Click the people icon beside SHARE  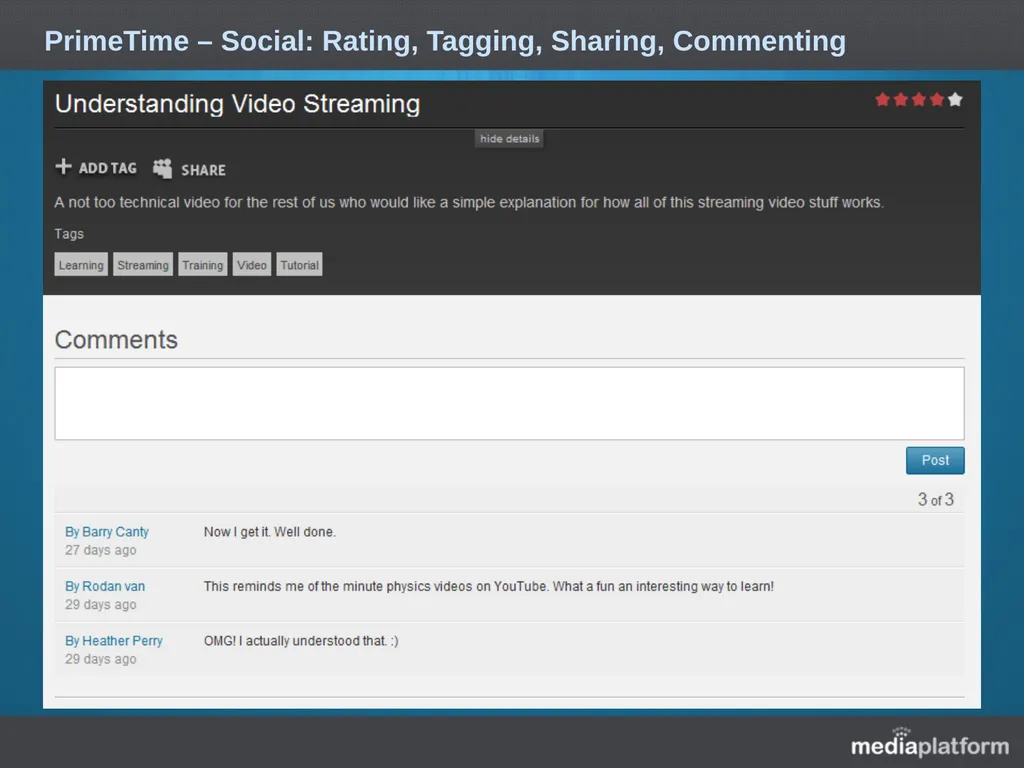pyautogui.click(x=162, y=168)
